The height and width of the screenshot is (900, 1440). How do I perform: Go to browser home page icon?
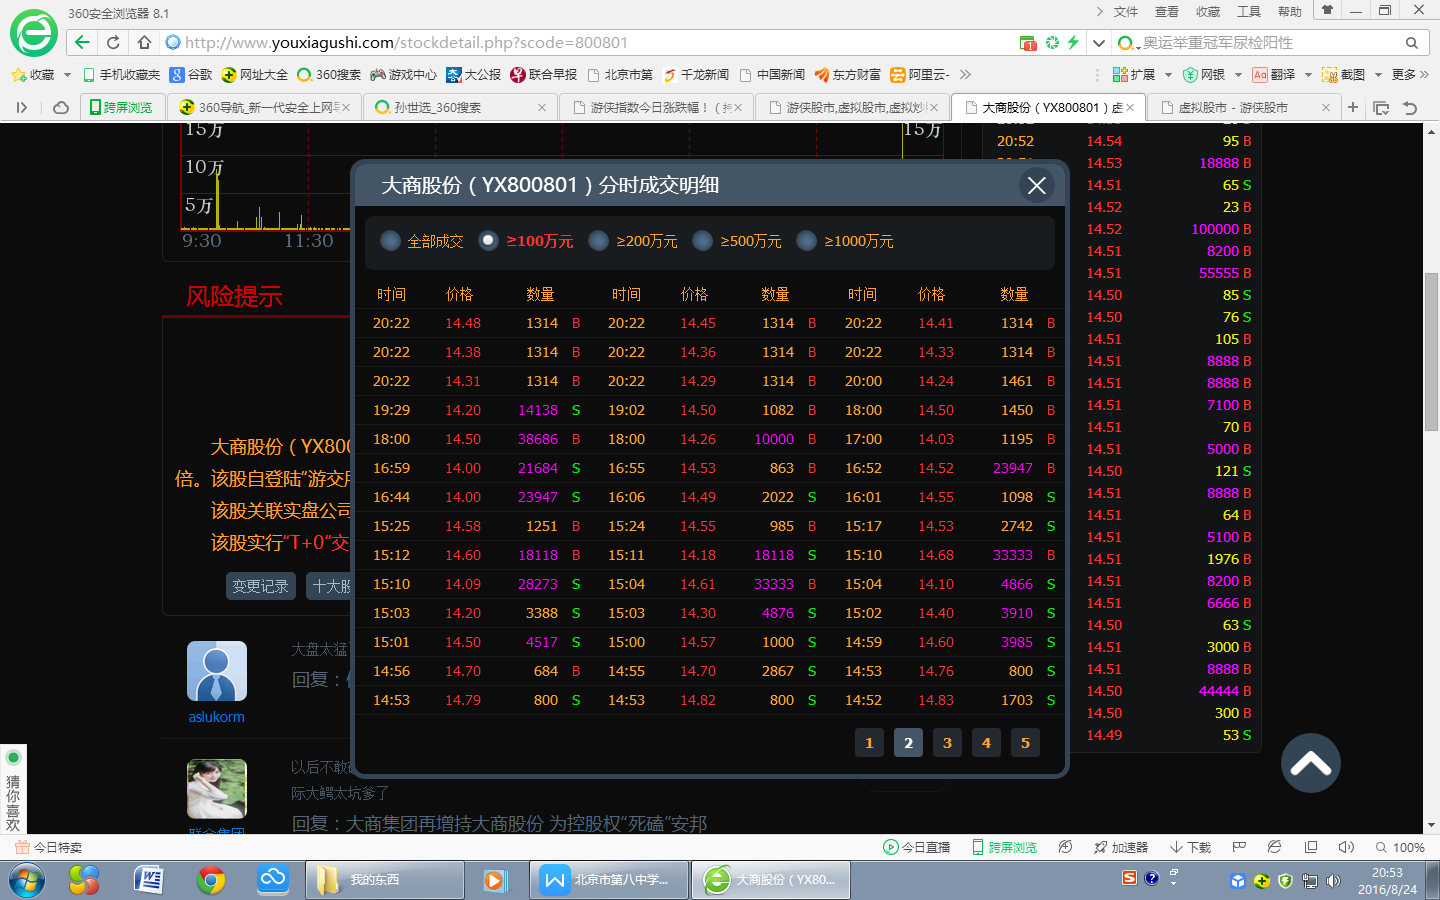144,42
